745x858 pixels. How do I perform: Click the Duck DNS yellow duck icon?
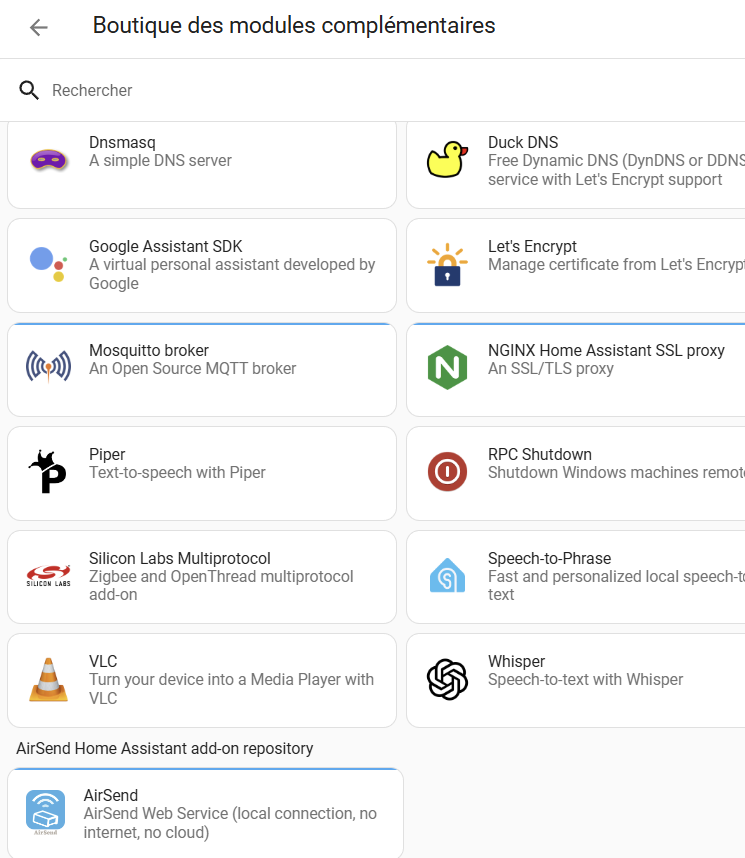click(x=447, y=159)
